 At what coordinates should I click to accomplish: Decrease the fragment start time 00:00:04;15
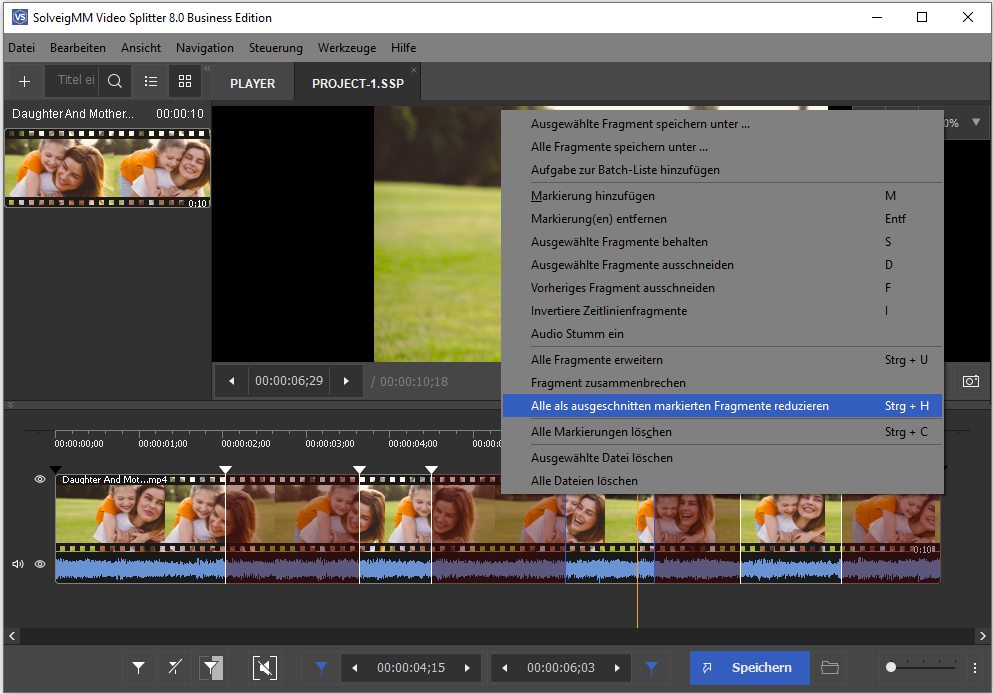[x=355, y=668]
